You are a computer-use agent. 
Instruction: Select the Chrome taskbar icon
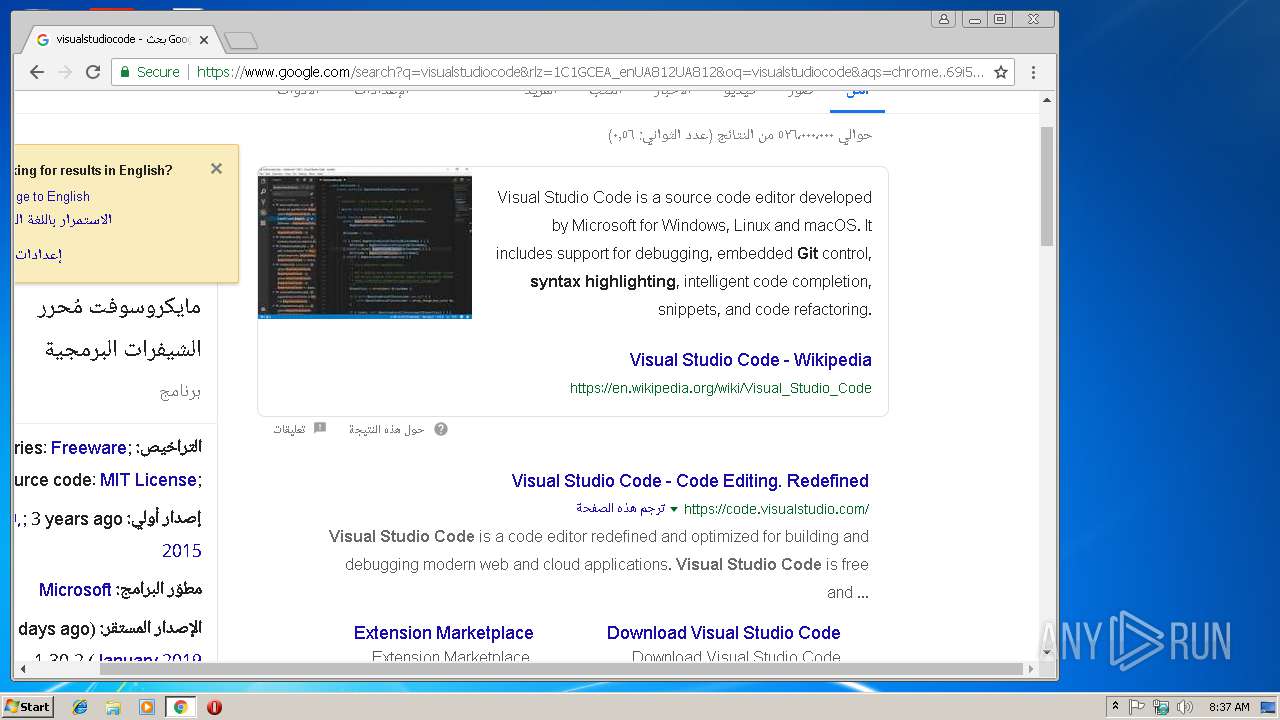(x=180, y=707)
